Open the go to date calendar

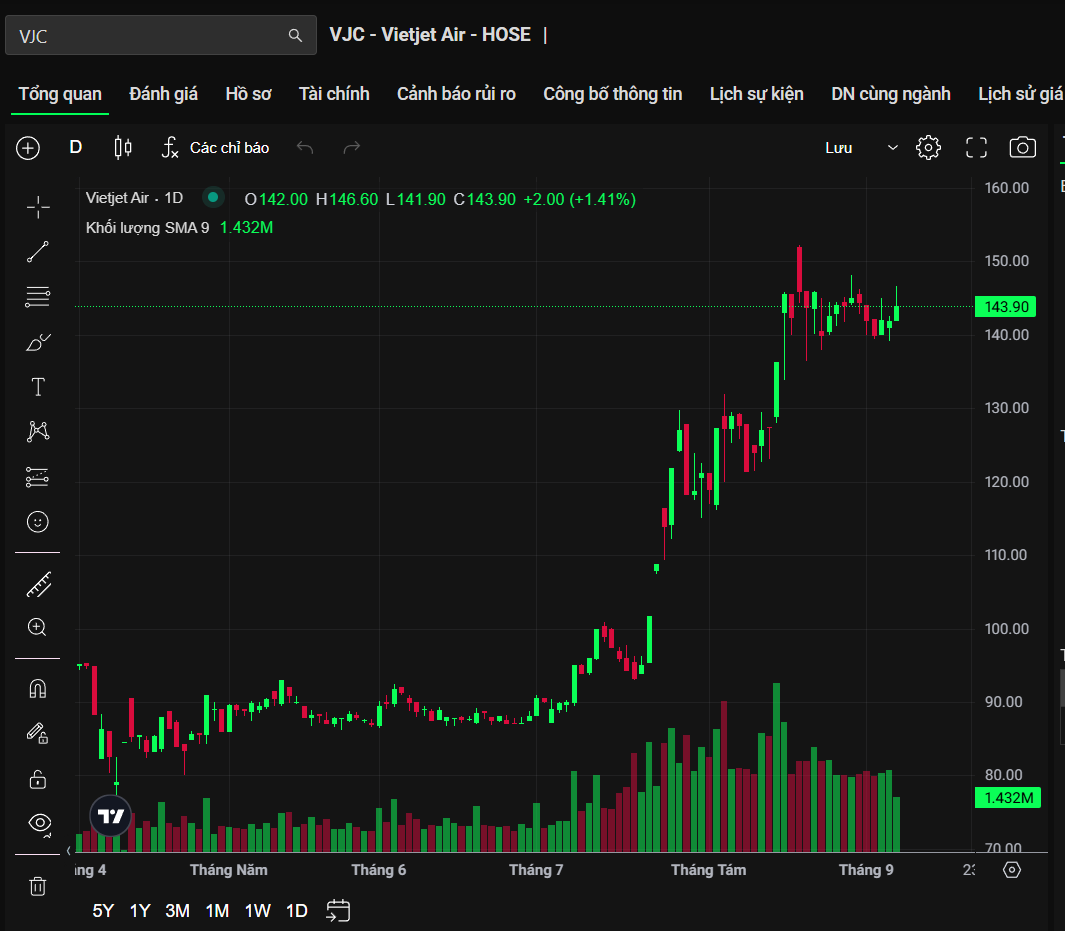click(338, 911)
